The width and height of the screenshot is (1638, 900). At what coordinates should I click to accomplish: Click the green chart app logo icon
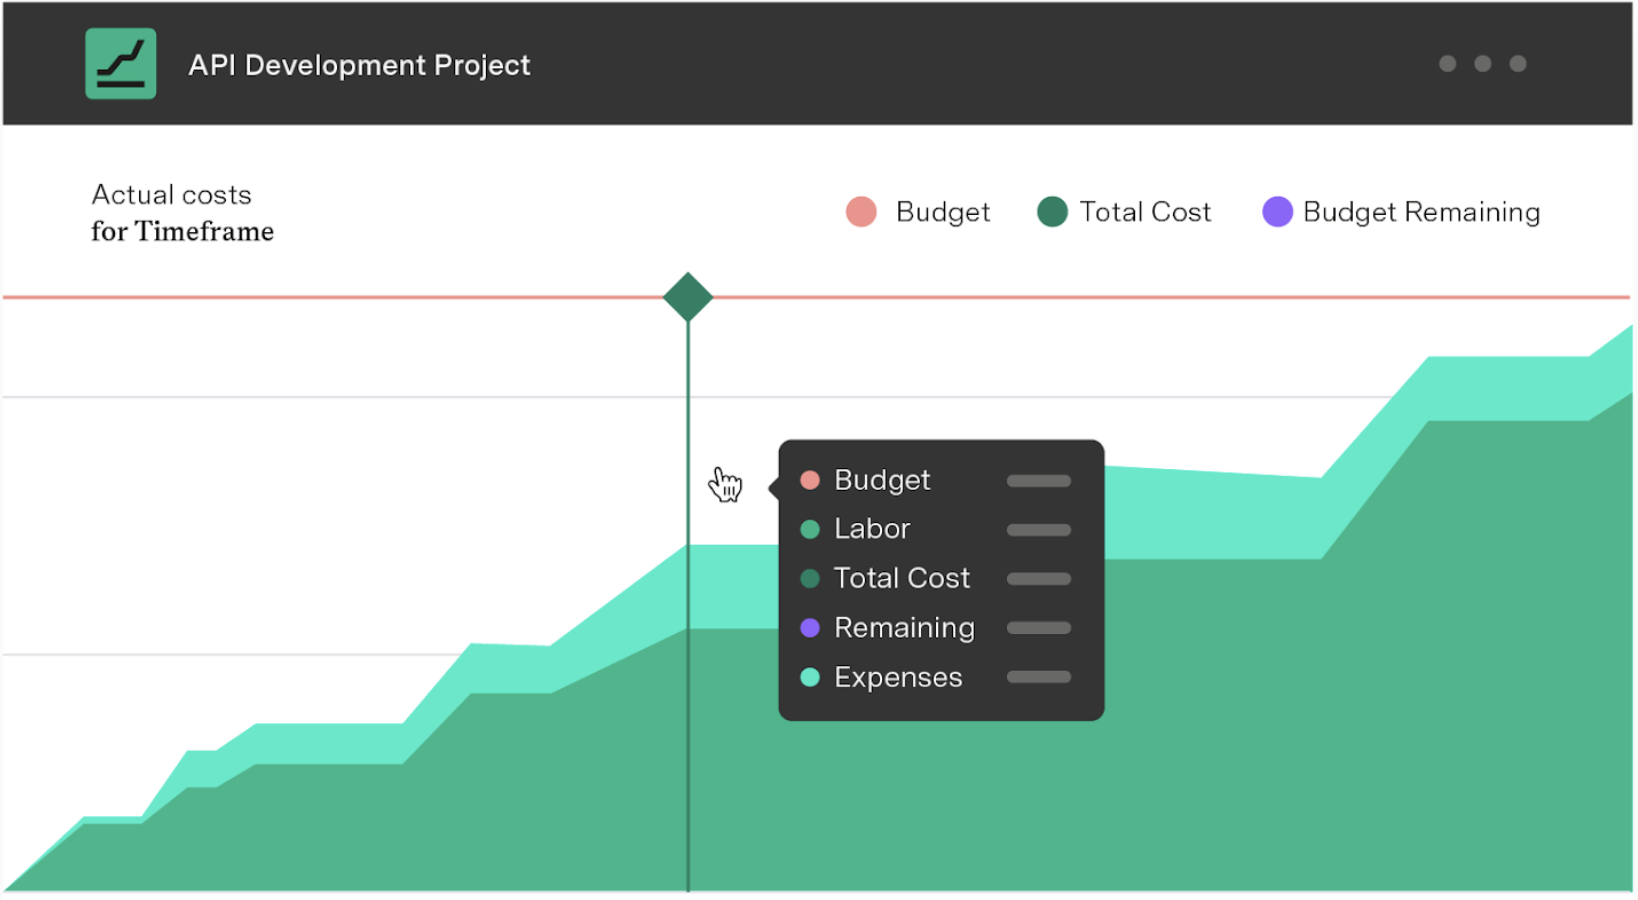pyautogui.click(x=120, y=64)
